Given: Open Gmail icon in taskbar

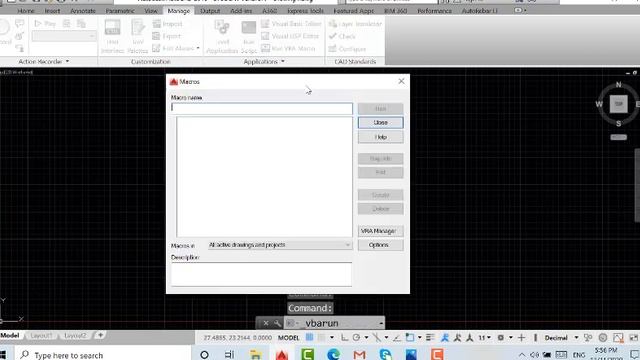Looking at the screenshot, I should click(x=359, y=355).
